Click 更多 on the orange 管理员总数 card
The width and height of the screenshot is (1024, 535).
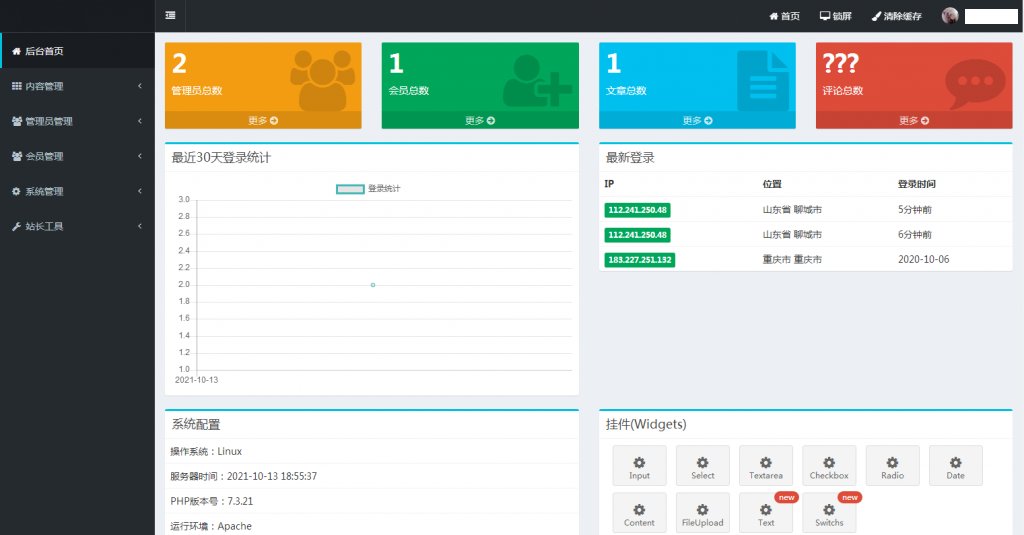click(x=263, y=120)
